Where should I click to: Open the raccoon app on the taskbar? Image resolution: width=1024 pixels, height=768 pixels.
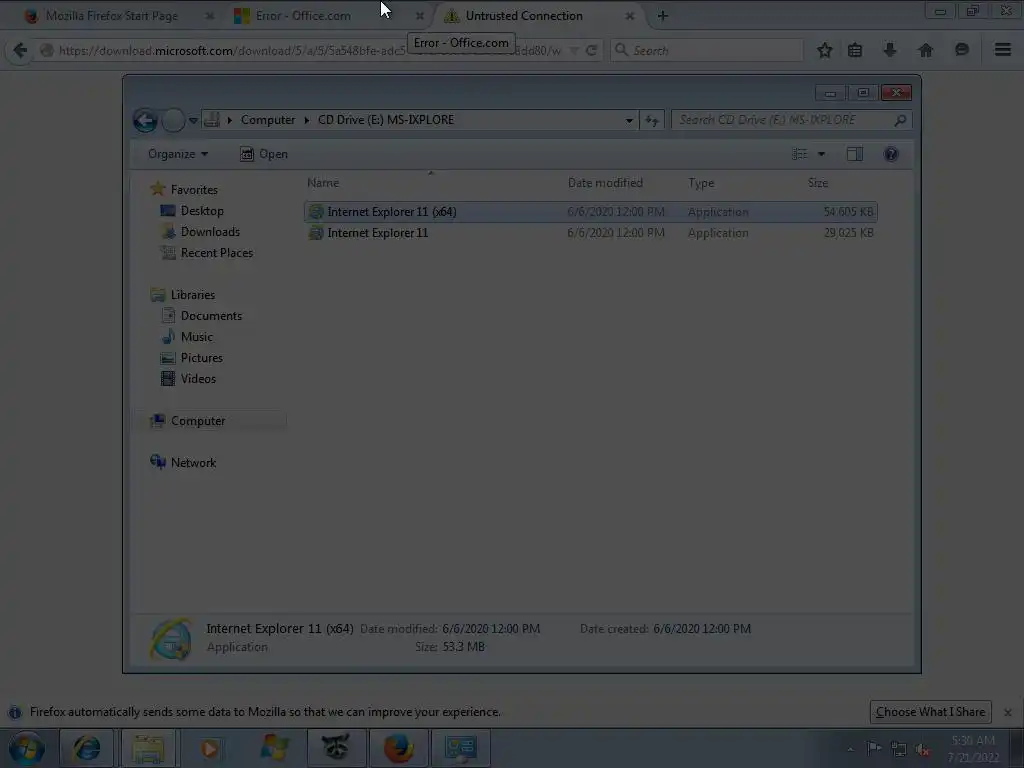pyautogui.click(x=336, y=748)
